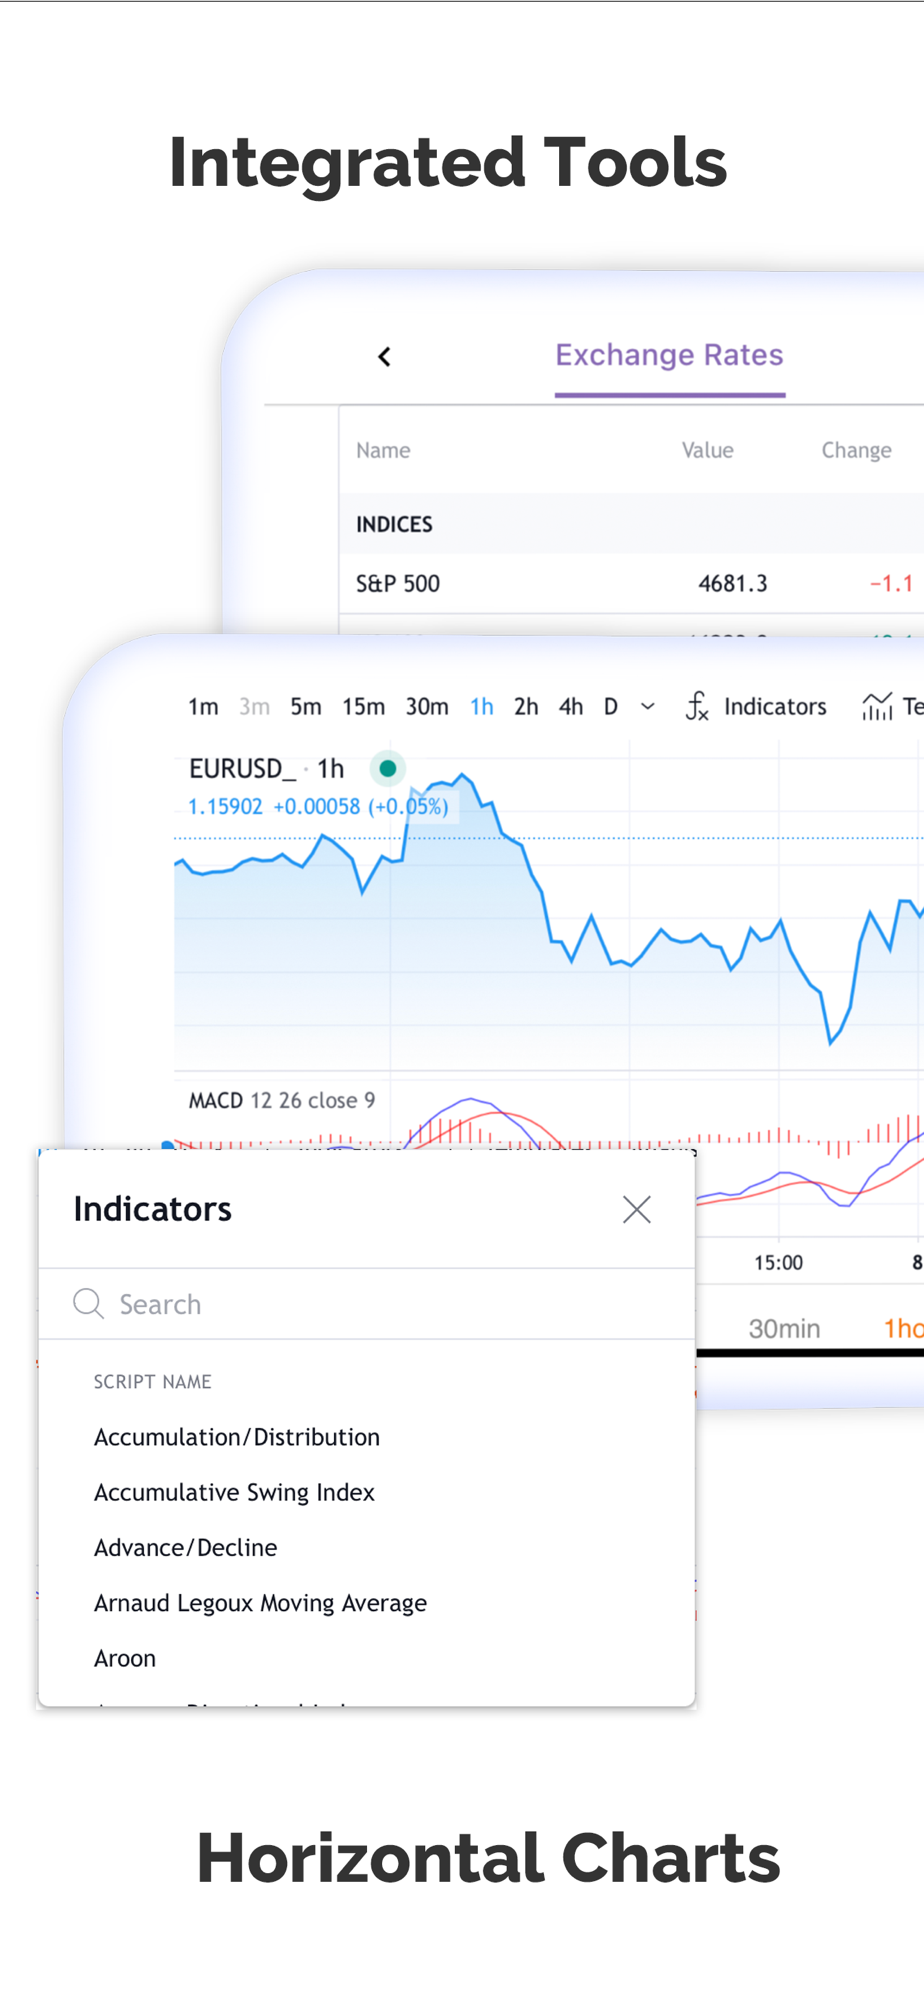Choose the 4h timeframe
The width and height of the screenshot is (924, 2000).
[x=571, y=707]
